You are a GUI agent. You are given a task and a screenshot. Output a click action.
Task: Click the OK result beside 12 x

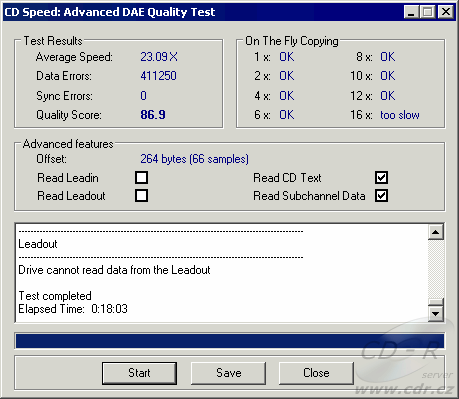click(388, 96)
